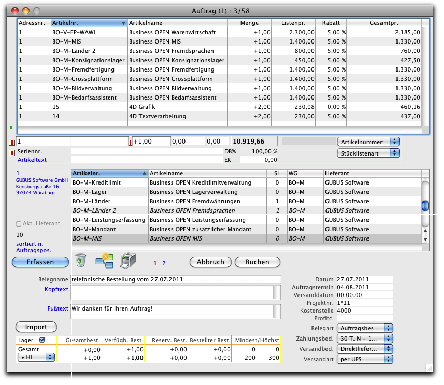Open the Versandart per UPS dropdown
The image size is (444, 385).
(x=365, y=359)
